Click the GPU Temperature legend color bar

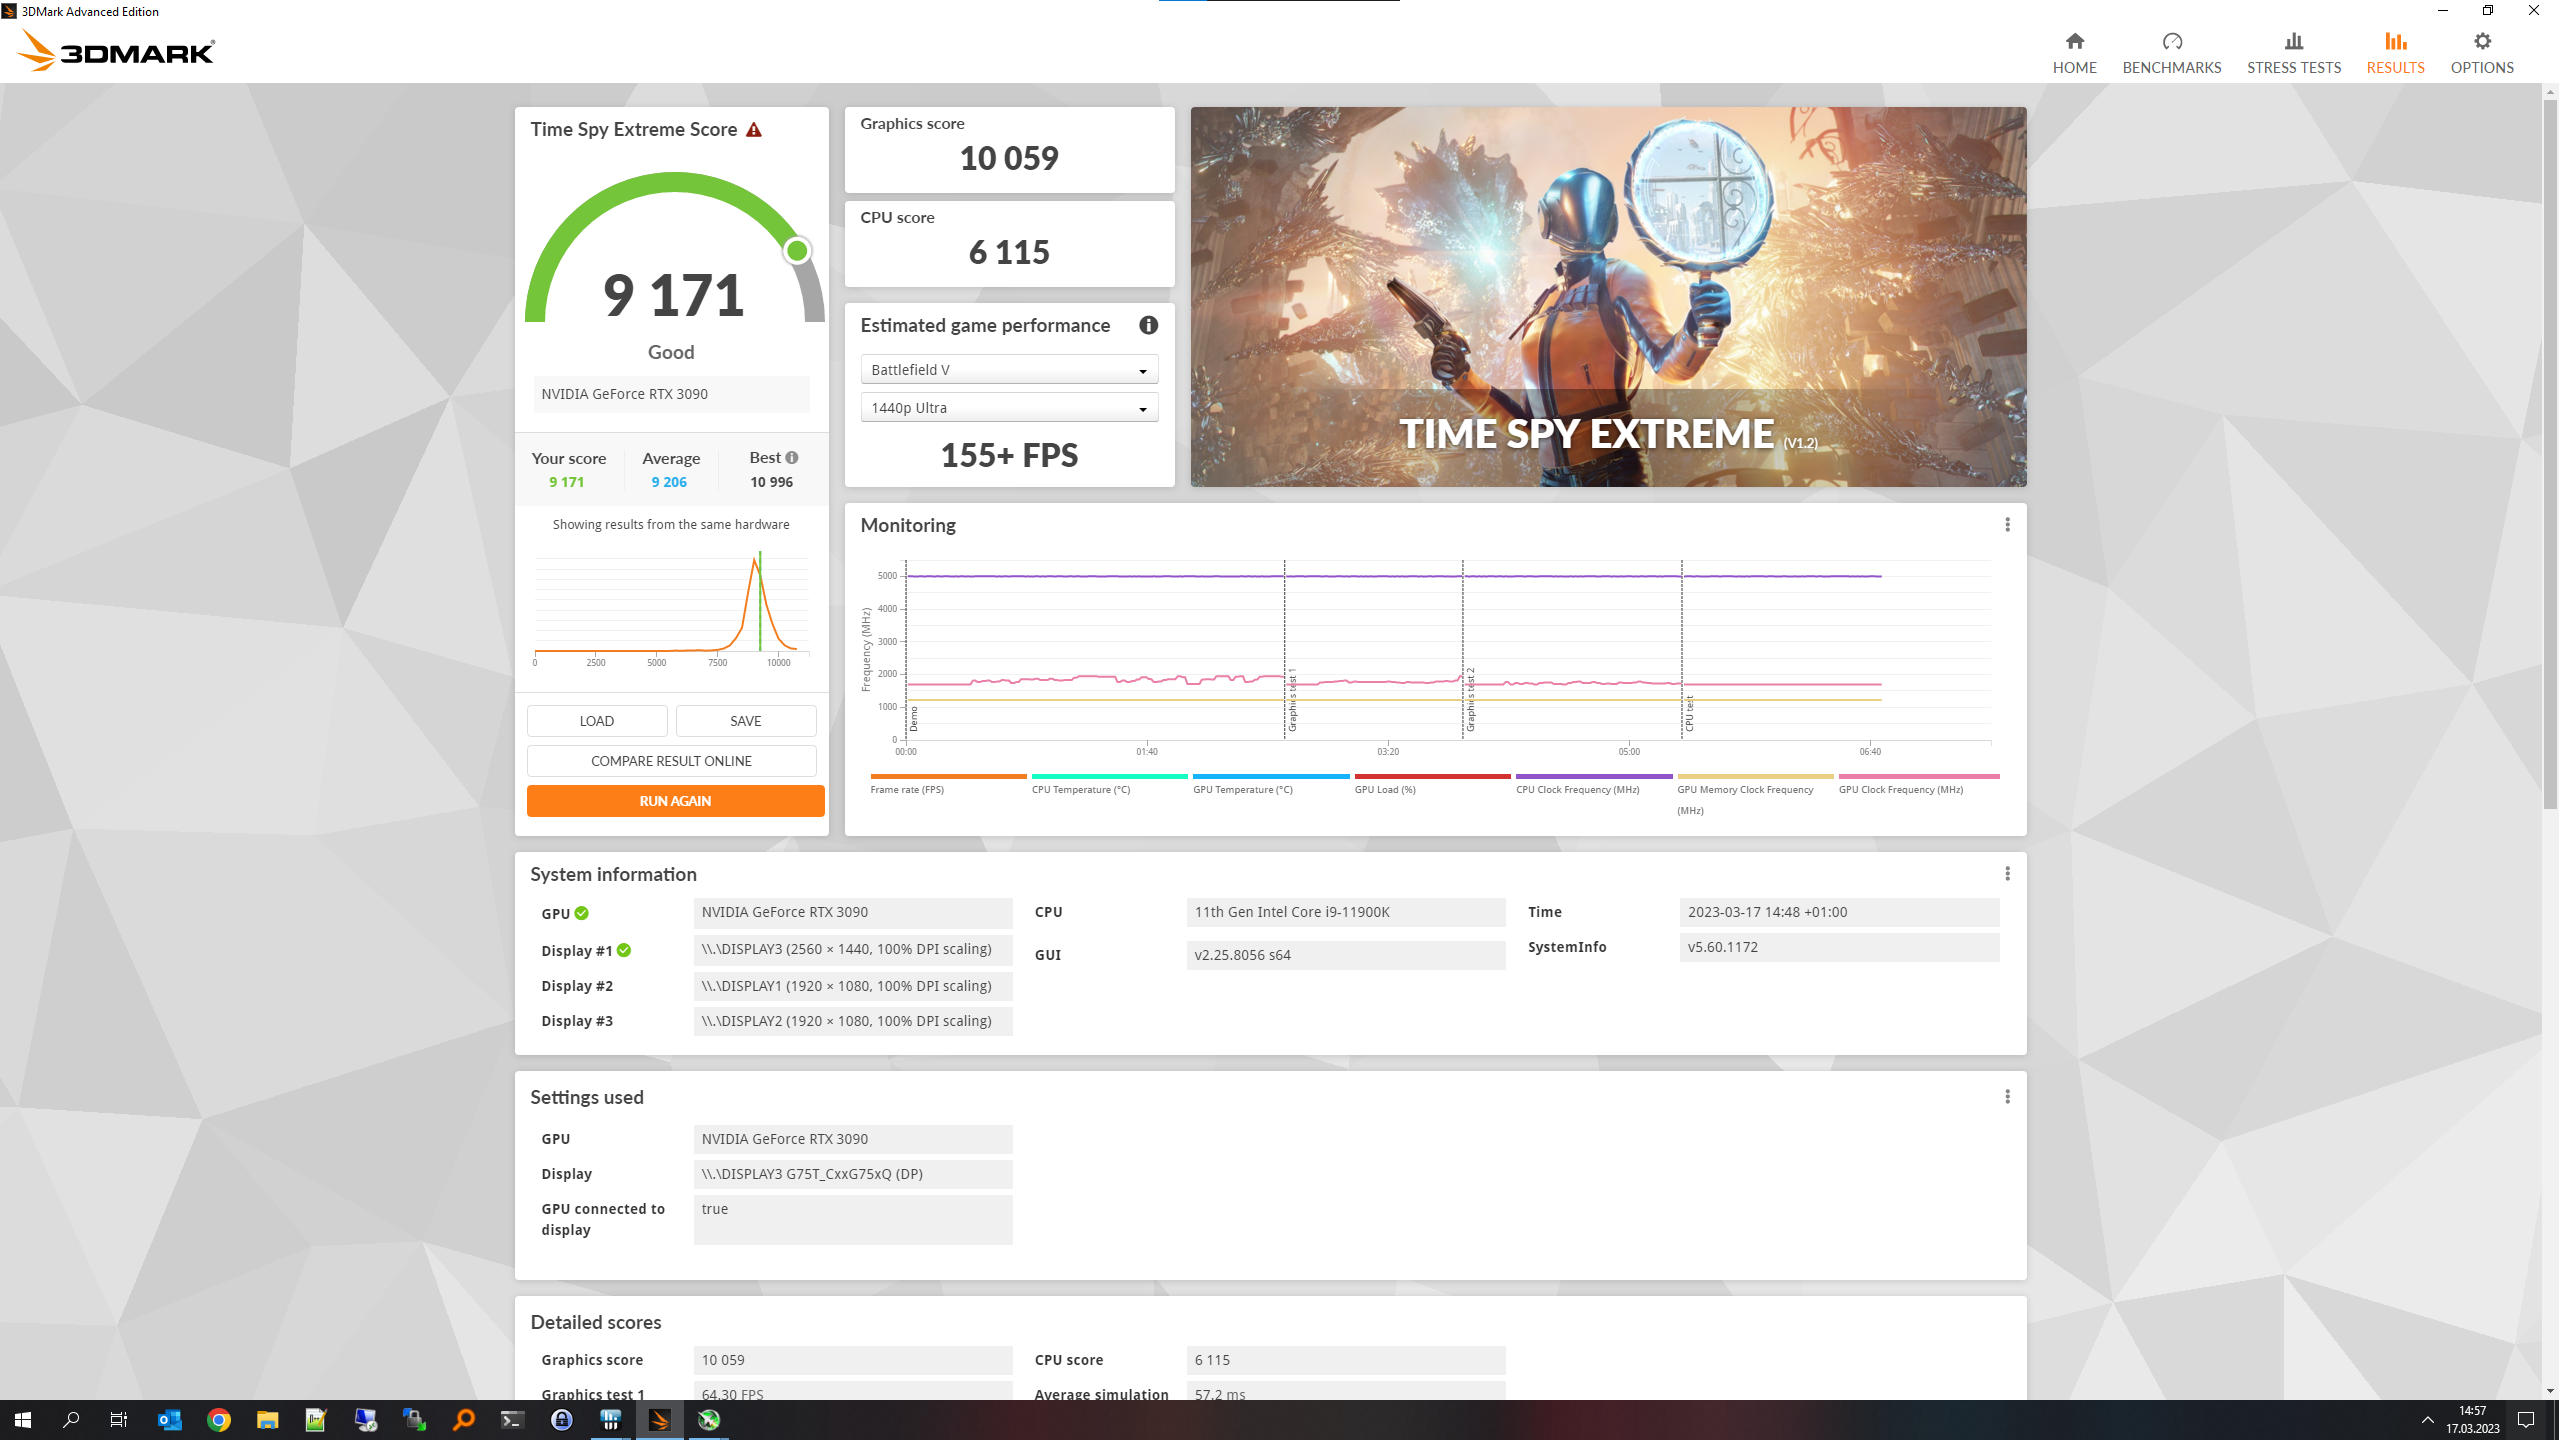[1270, 776]
